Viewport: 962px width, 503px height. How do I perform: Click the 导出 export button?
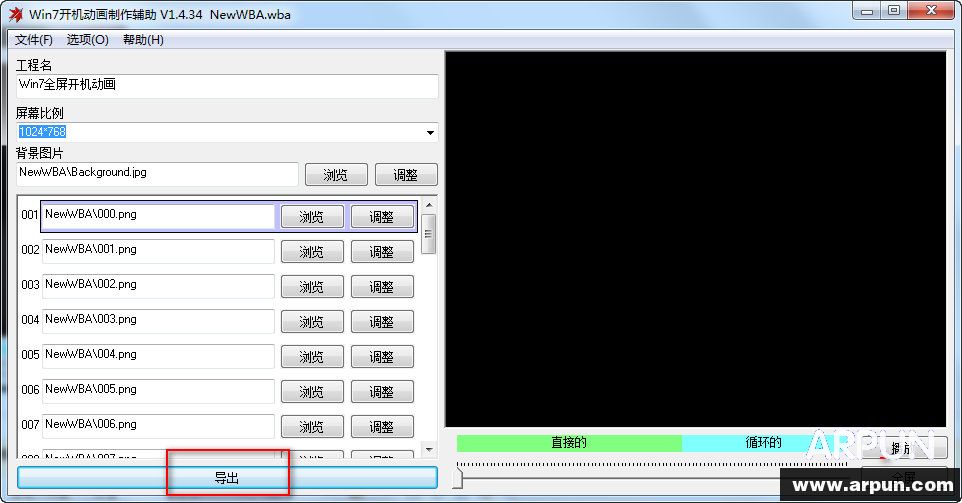pyautogui.click(x=227, y=478)
